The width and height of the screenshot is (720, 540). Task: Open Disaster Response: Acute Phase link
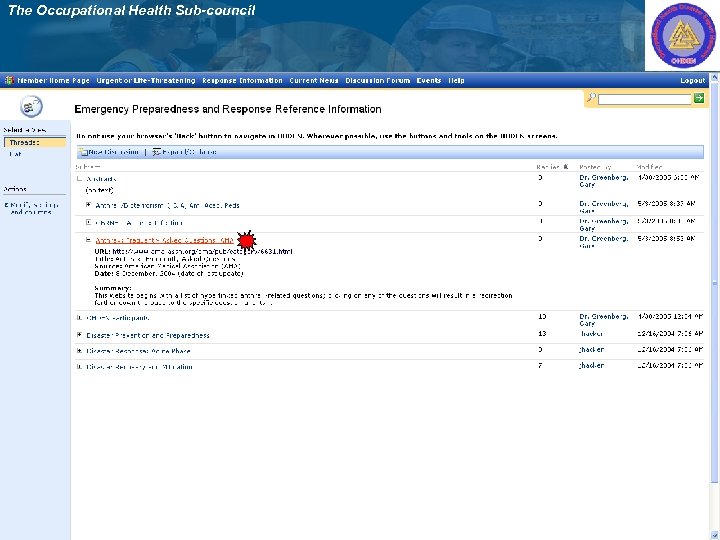[x=138, y=351]
